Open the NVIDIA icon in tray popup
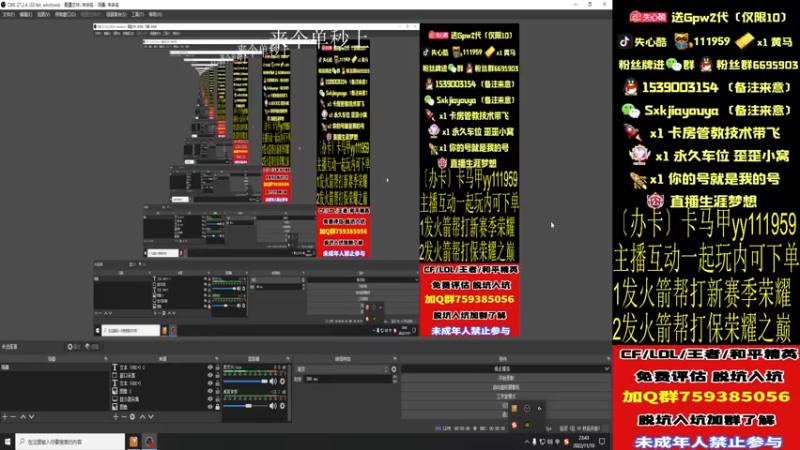 click(527, 424)
